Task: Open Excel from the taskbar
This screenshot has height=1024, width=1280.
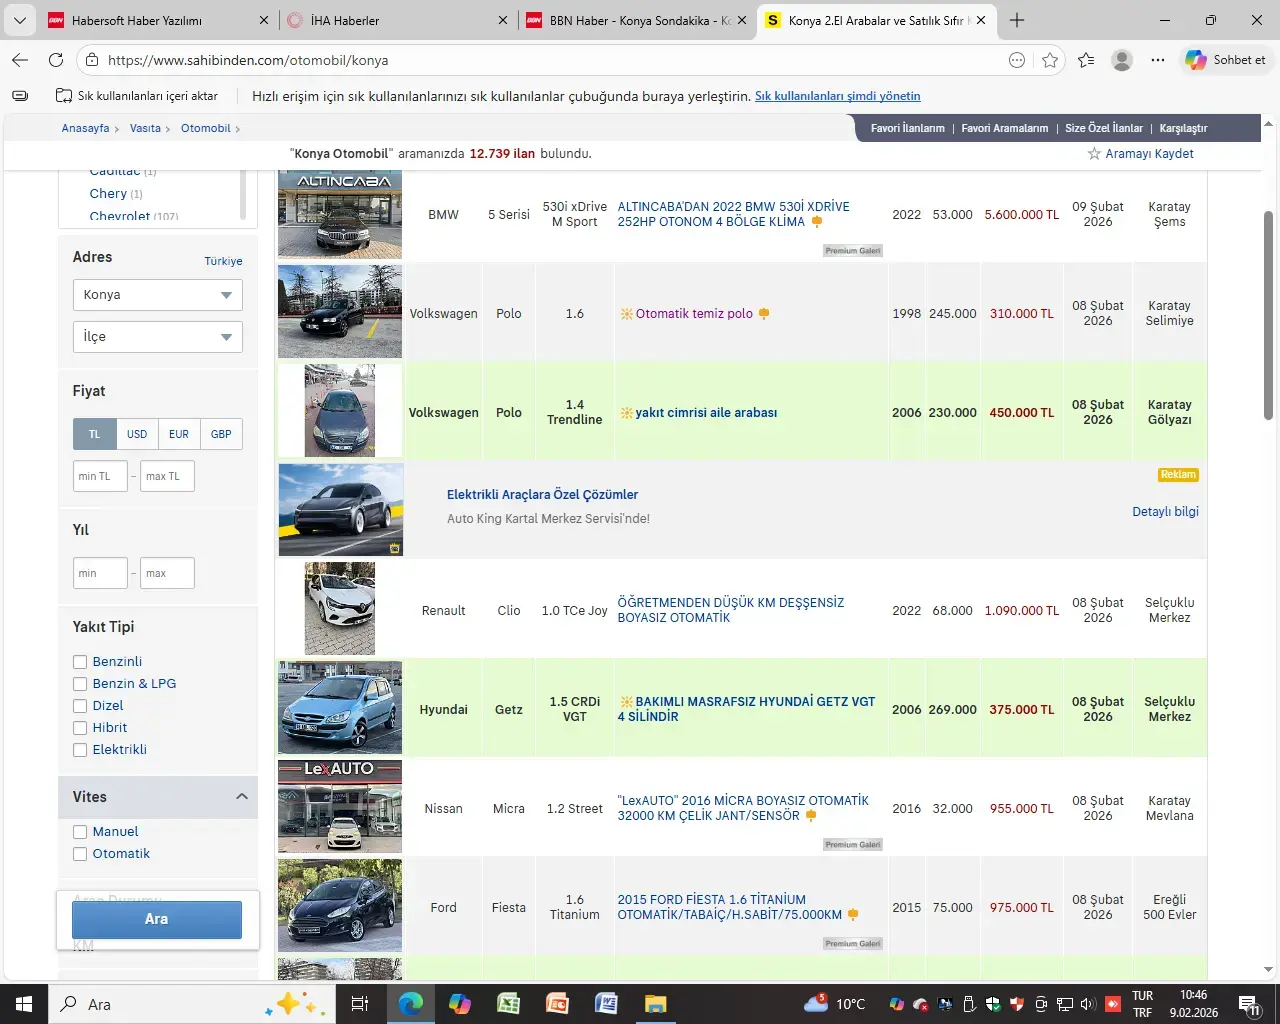Action: (x=508, y=1003)
